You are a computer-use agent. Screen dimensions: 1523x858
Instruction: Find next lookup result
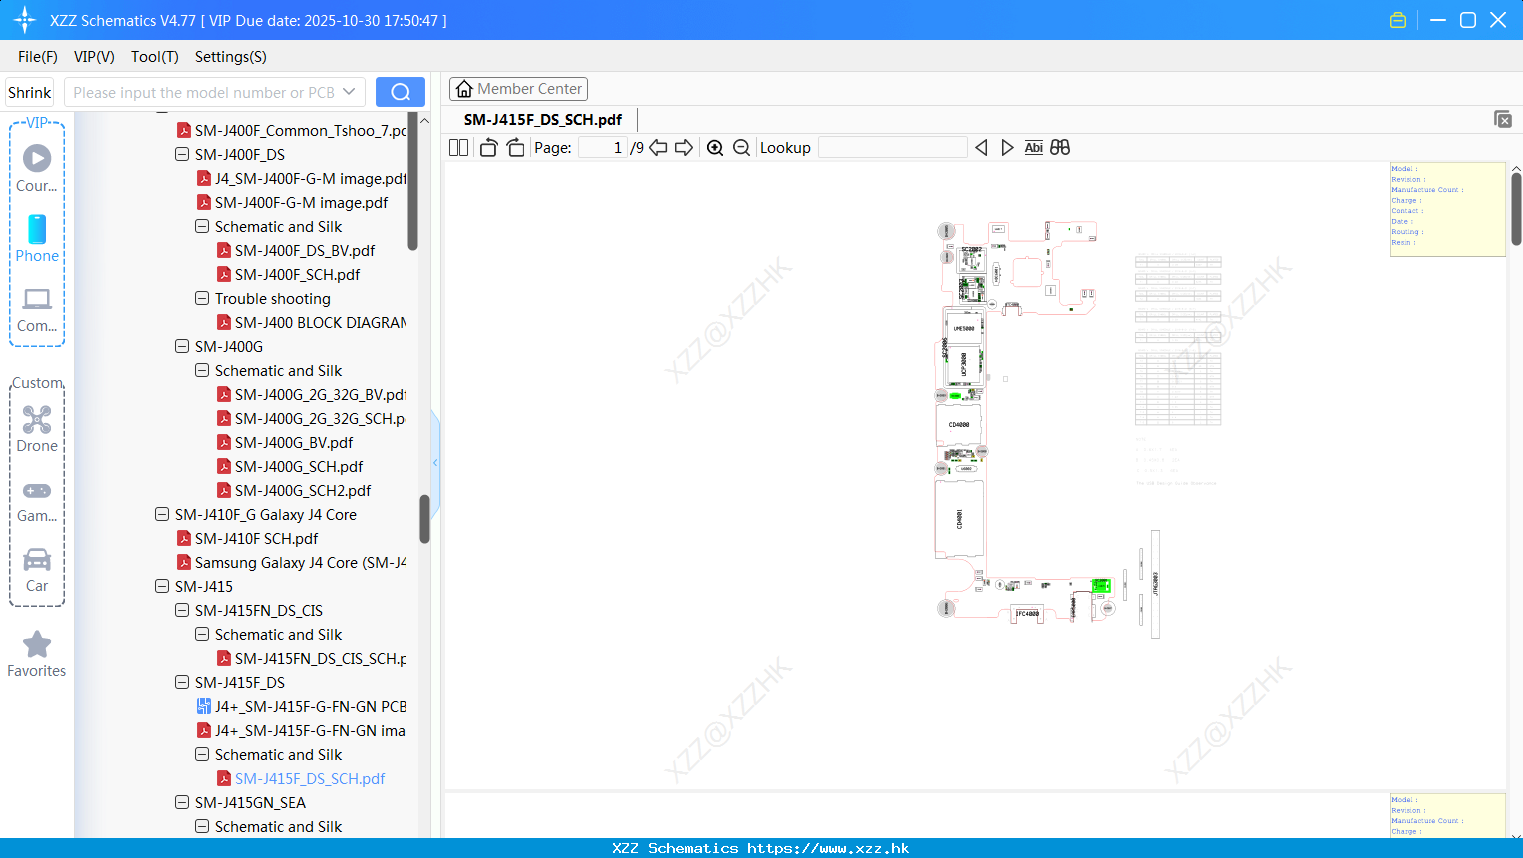1007,148
